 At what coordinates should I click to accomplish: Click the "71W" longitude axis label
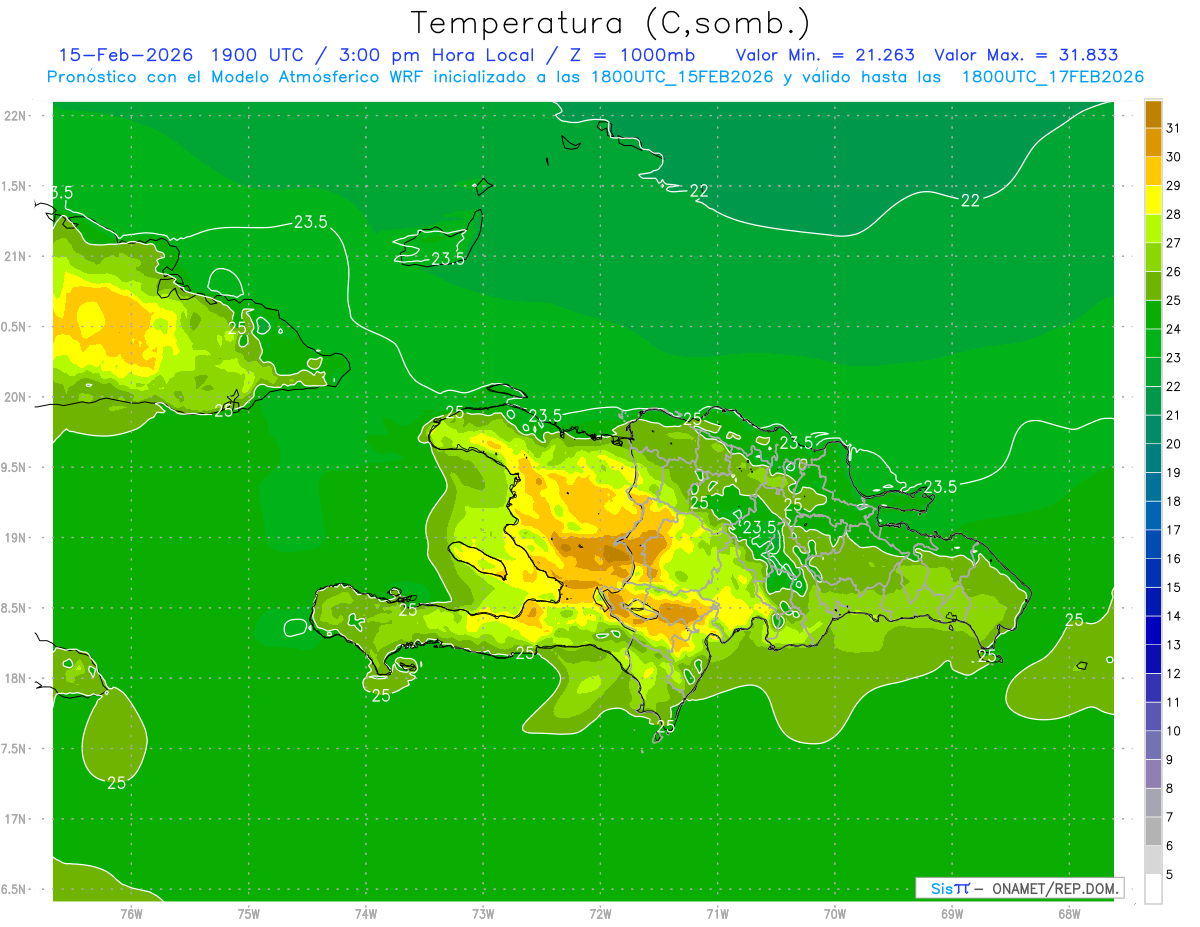point(717,914)
